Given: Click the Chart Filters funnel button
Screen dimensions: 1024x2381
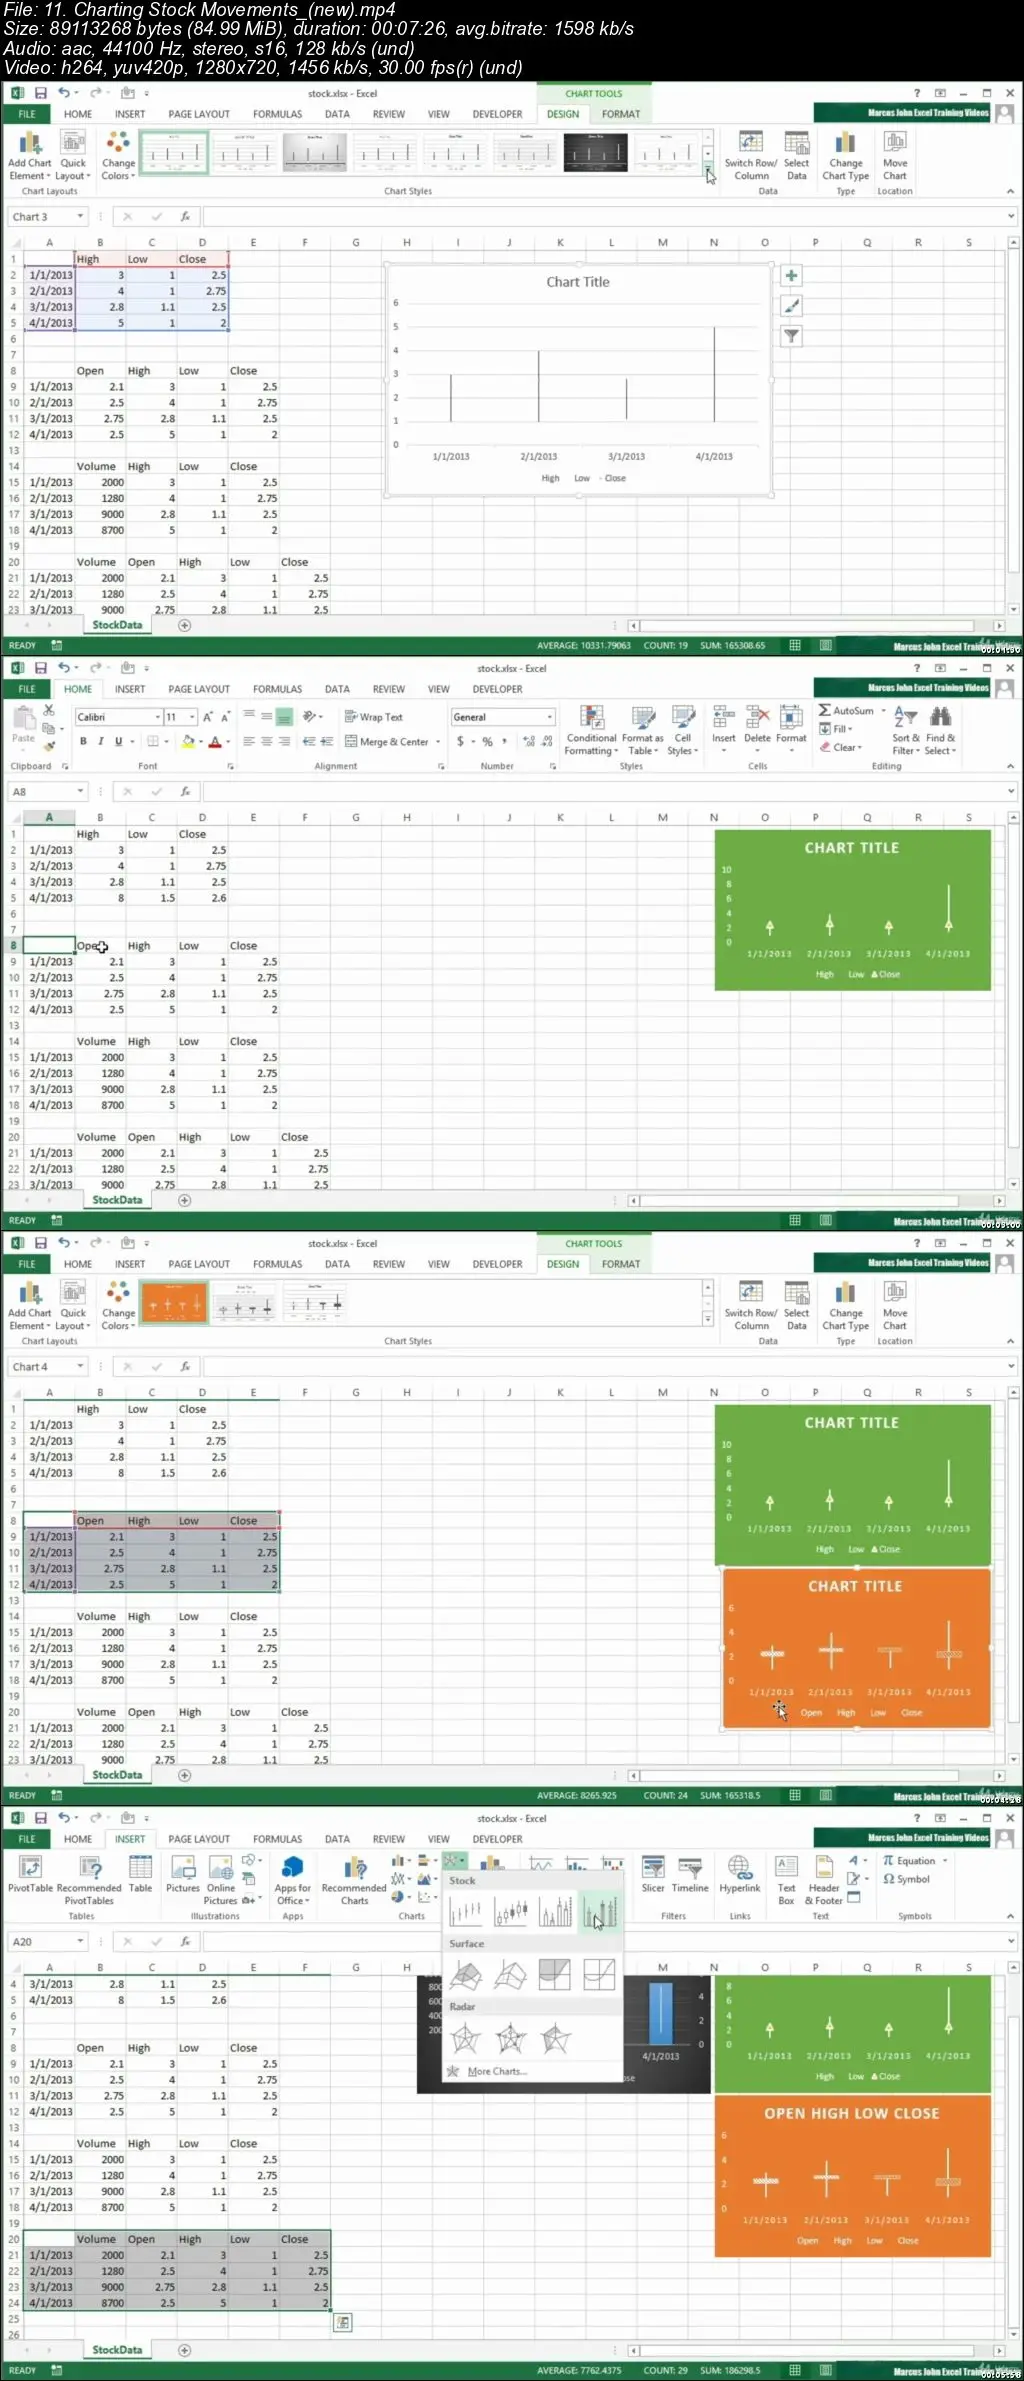Looking at the screenshot, I should pos(791,336).
